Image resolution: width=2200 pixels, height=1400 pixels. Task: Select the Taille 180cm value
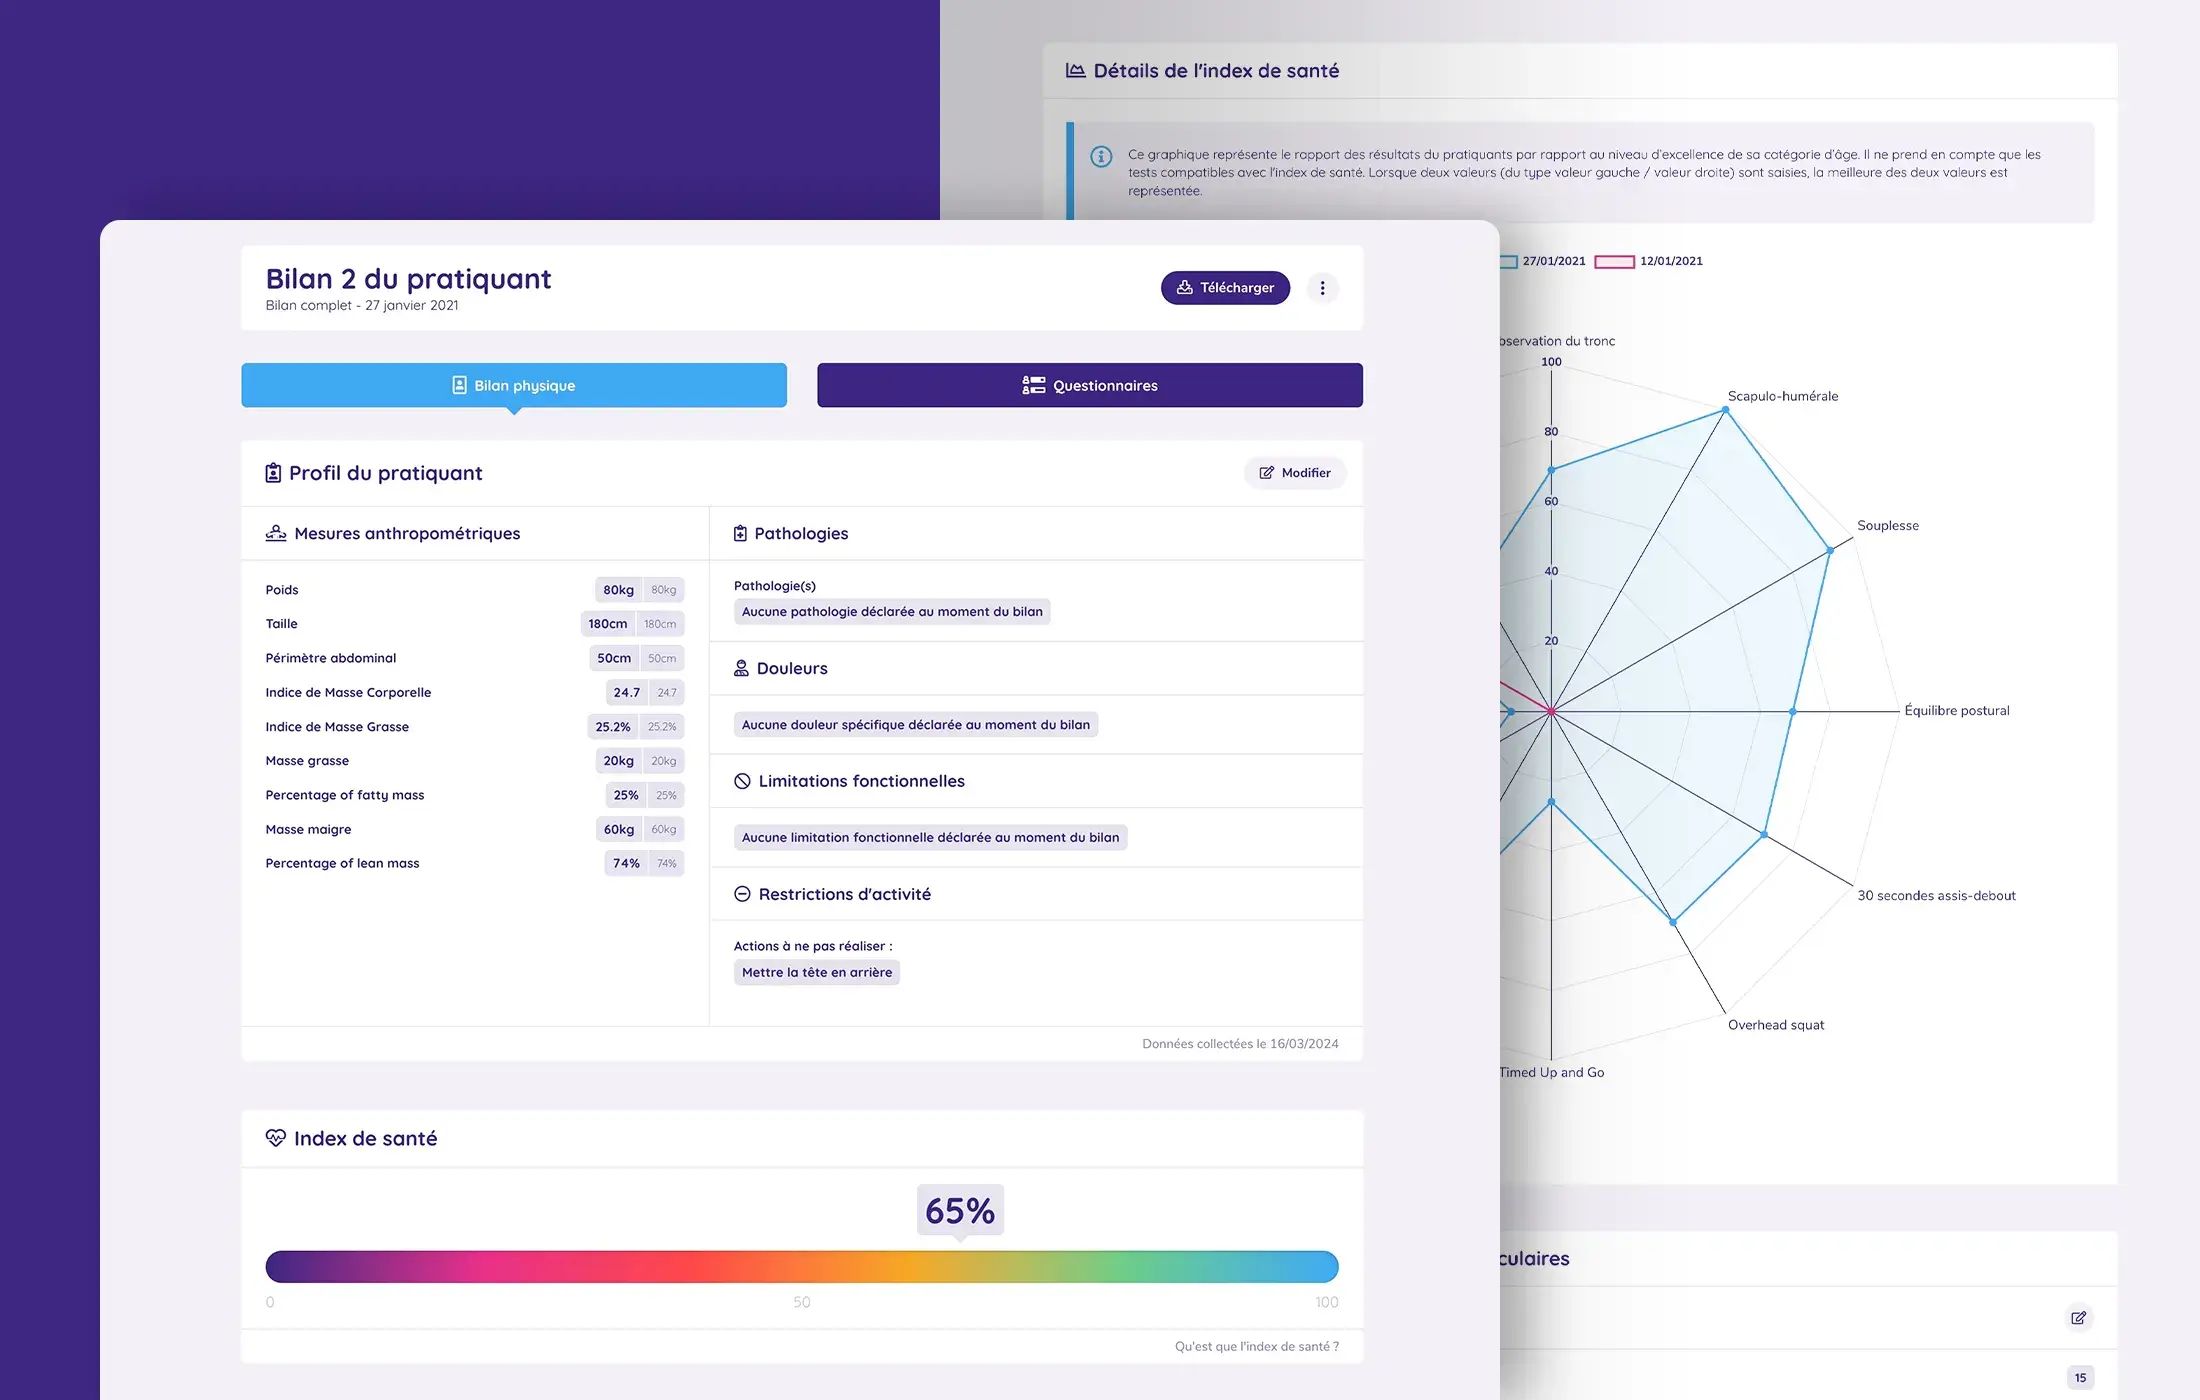coord(608,624)
